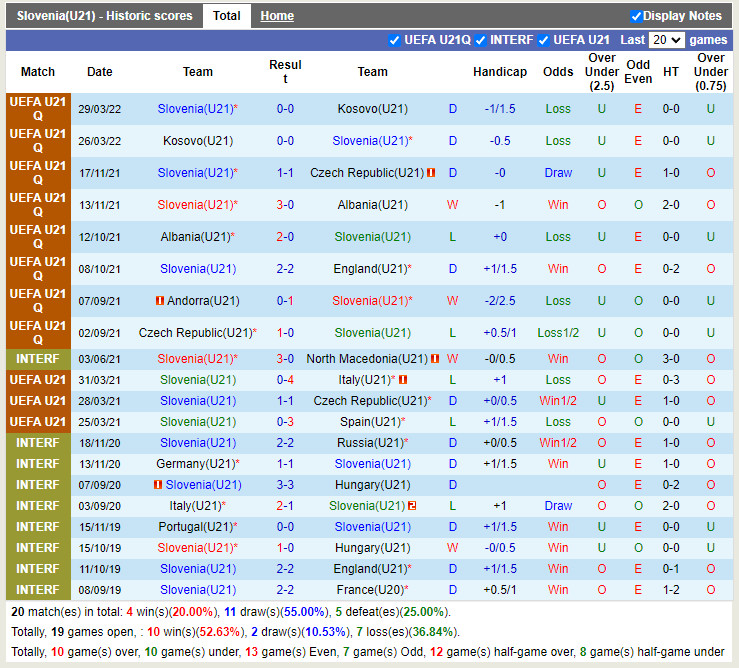Uncheck the Display Notes checkbox
The width and height of the screenshot is (739, 668).
[x=636, y=16]
